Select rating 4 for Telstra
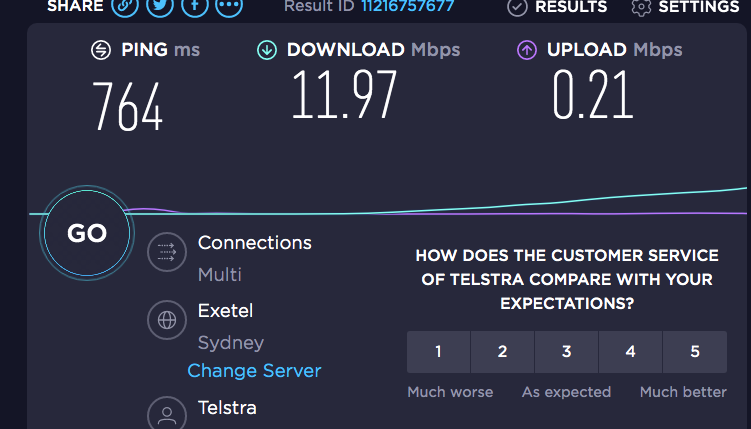 [x=630, y=352]
